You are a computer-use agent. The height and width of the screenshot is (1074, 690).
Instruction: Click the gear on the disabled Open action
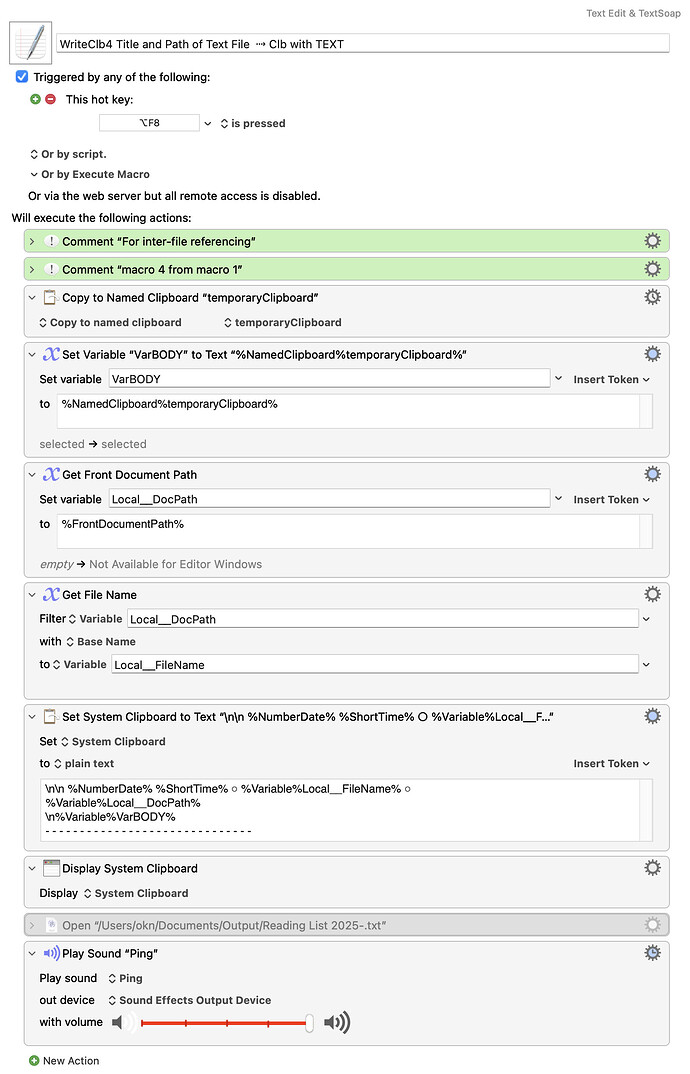[652, 925]
